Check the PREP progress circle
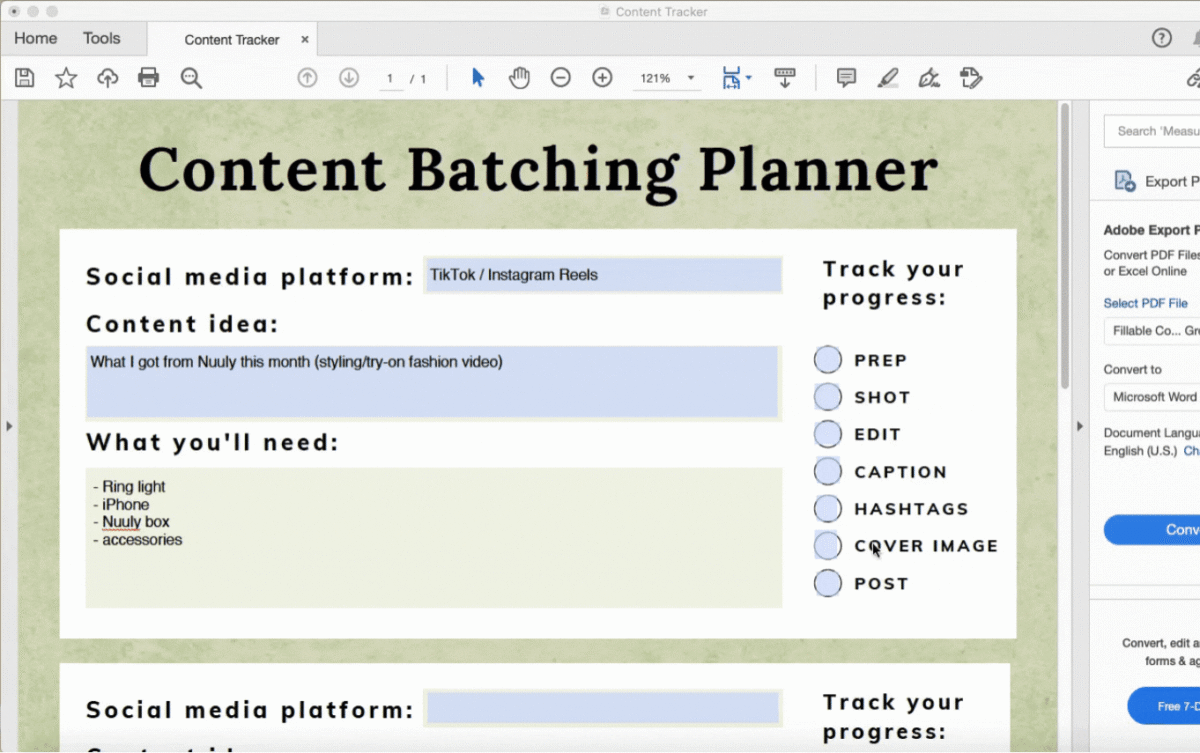 (x=828, y=360)
